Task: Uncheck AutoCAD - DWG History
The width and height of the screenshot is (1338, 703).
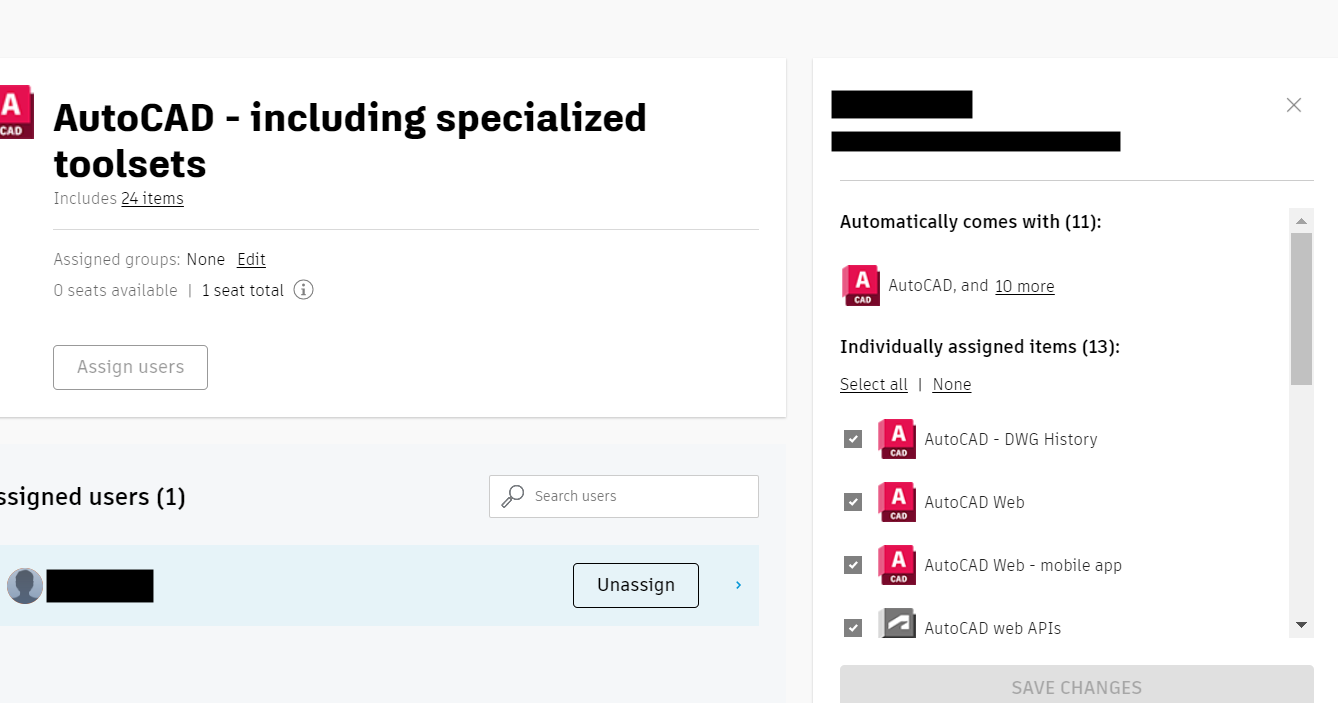Action: coord(853,439)
